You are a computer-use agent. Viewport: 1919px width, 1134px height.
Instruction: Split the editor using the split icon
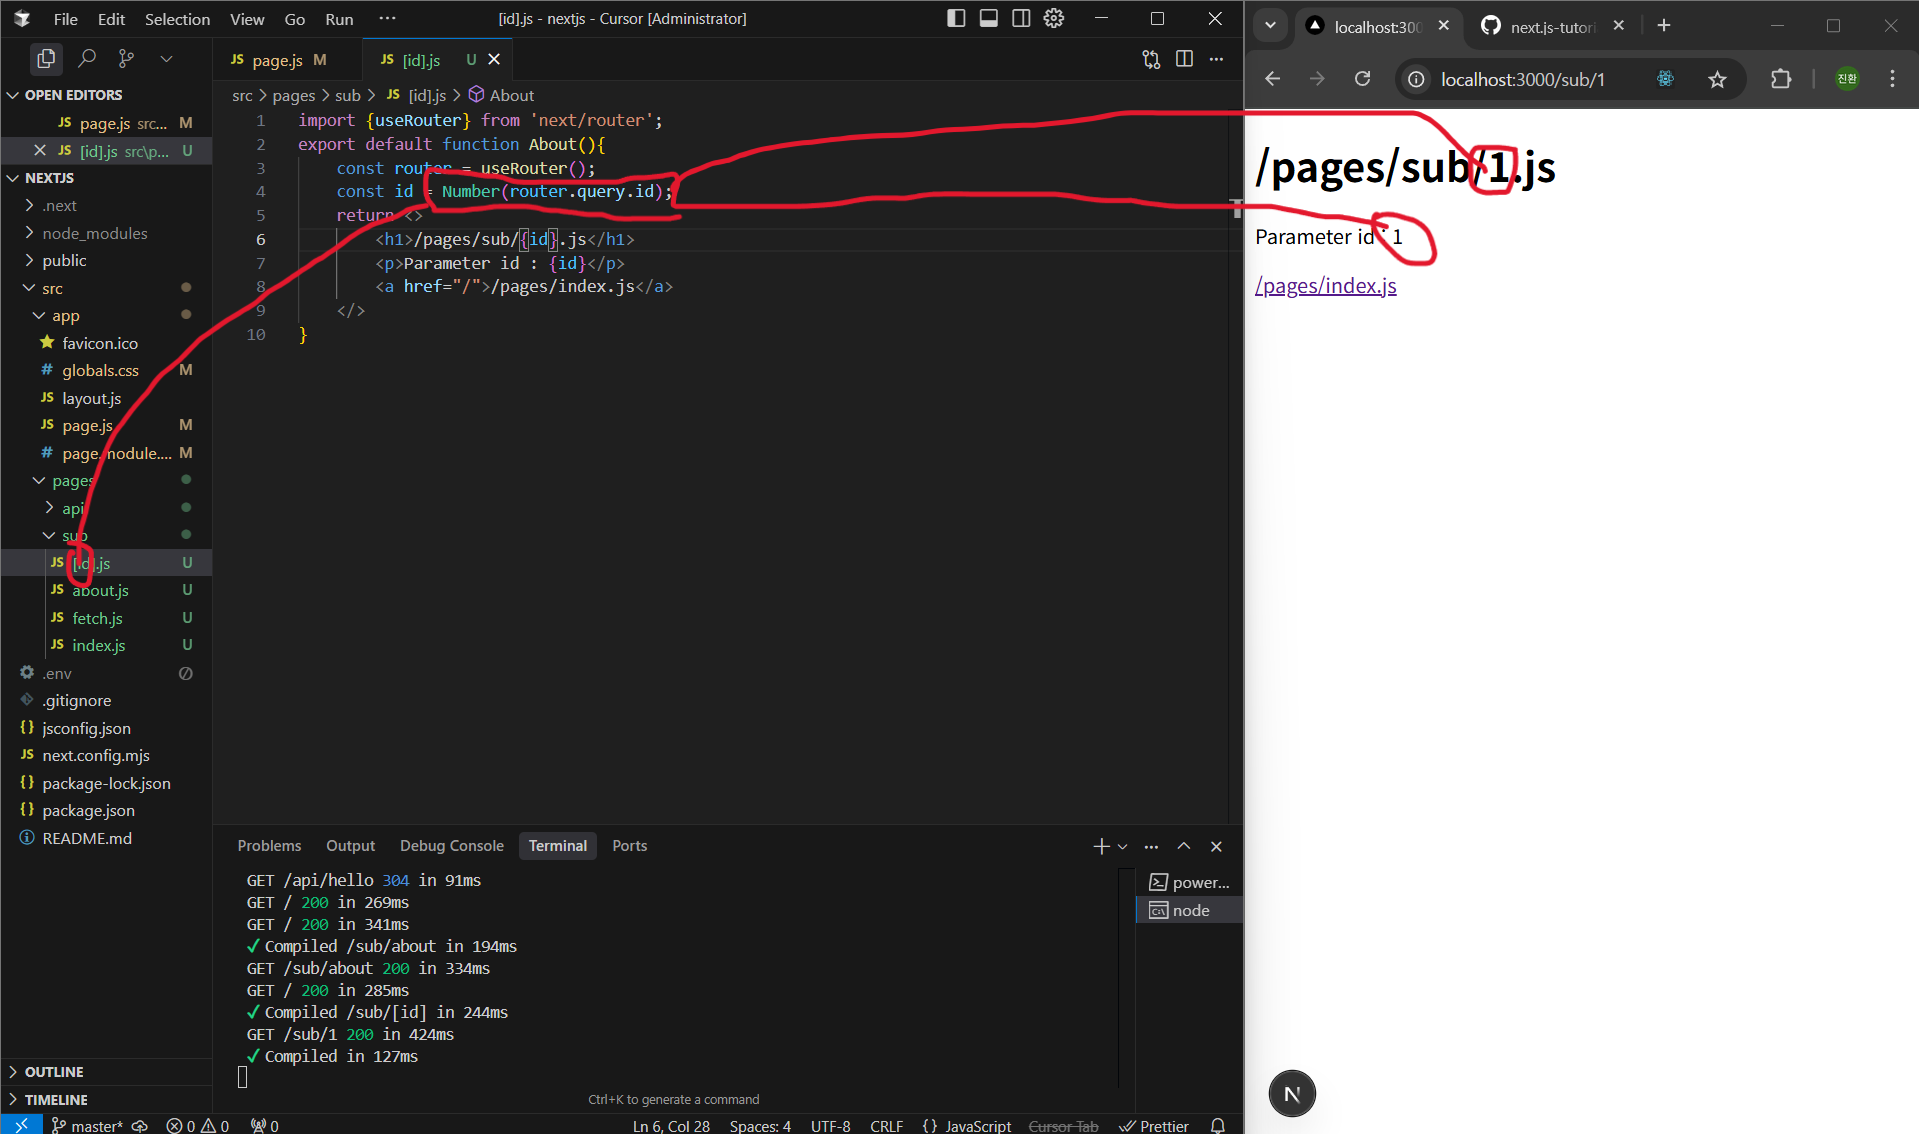click(x=1184, y=59)
